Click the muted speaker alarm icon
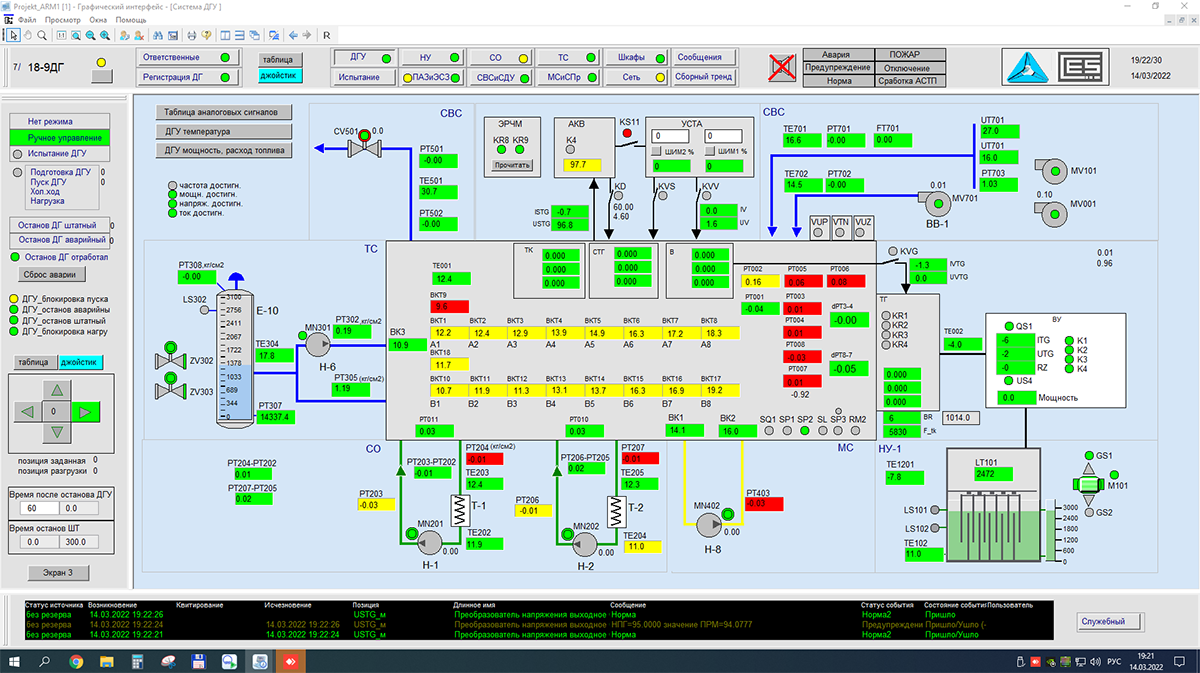Image resolution: width=1200 pixels, height=673 pixels. [783, 67]
